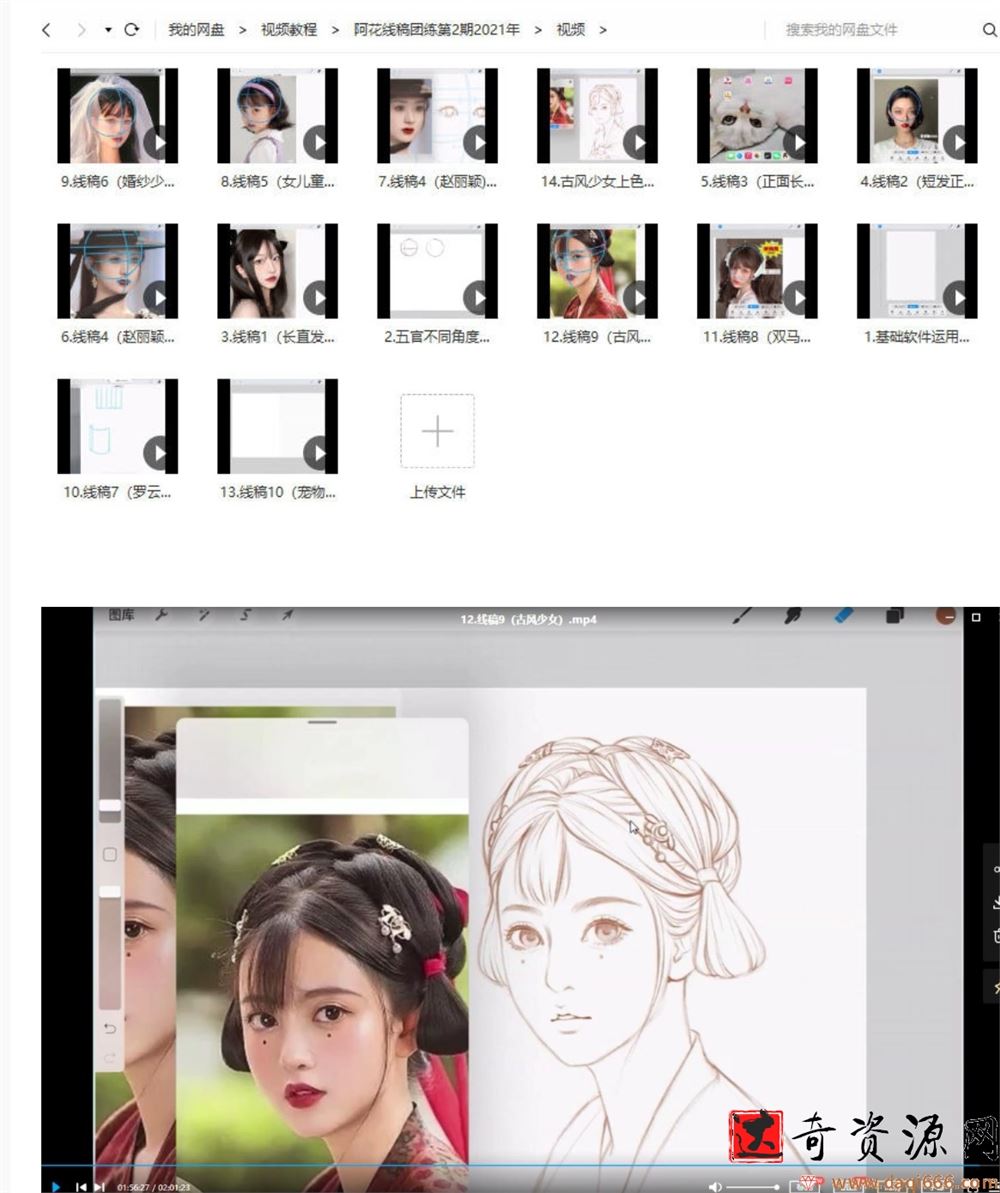Open the 9.线稿6 (婚纱少... video thumbnail

click(117, 116)
